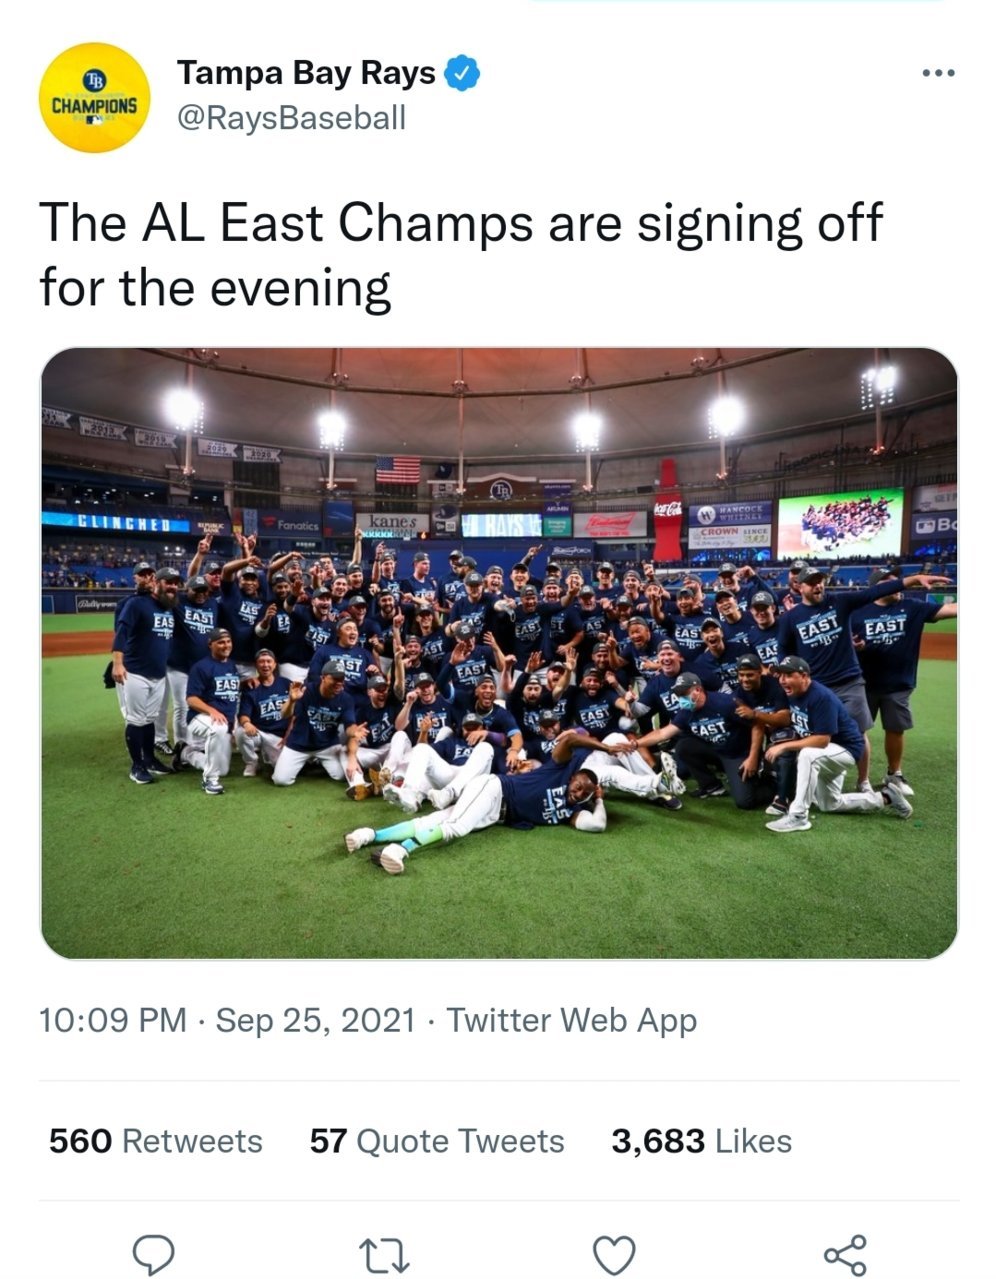Select the AL East Champs tweet text
The height and width of the screenshot is (1279, 996).
(x=460, y=255)
